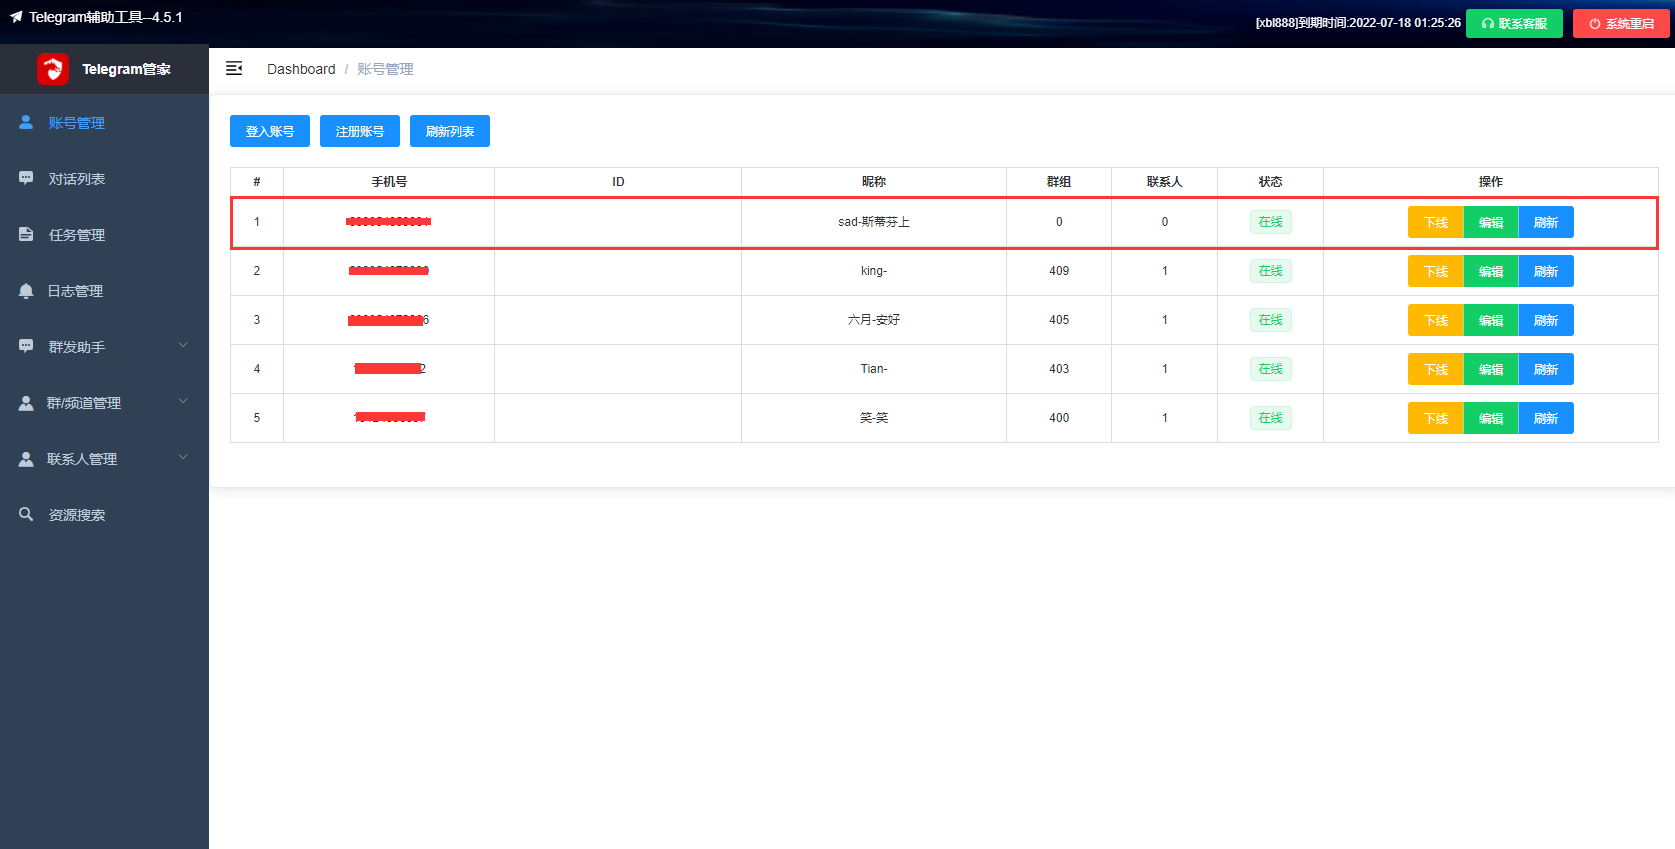This screenshot has width=1675, height=849.
Task: Click 下线 for sad-斯蒂芬上 account
Action: click(1436, 222)
